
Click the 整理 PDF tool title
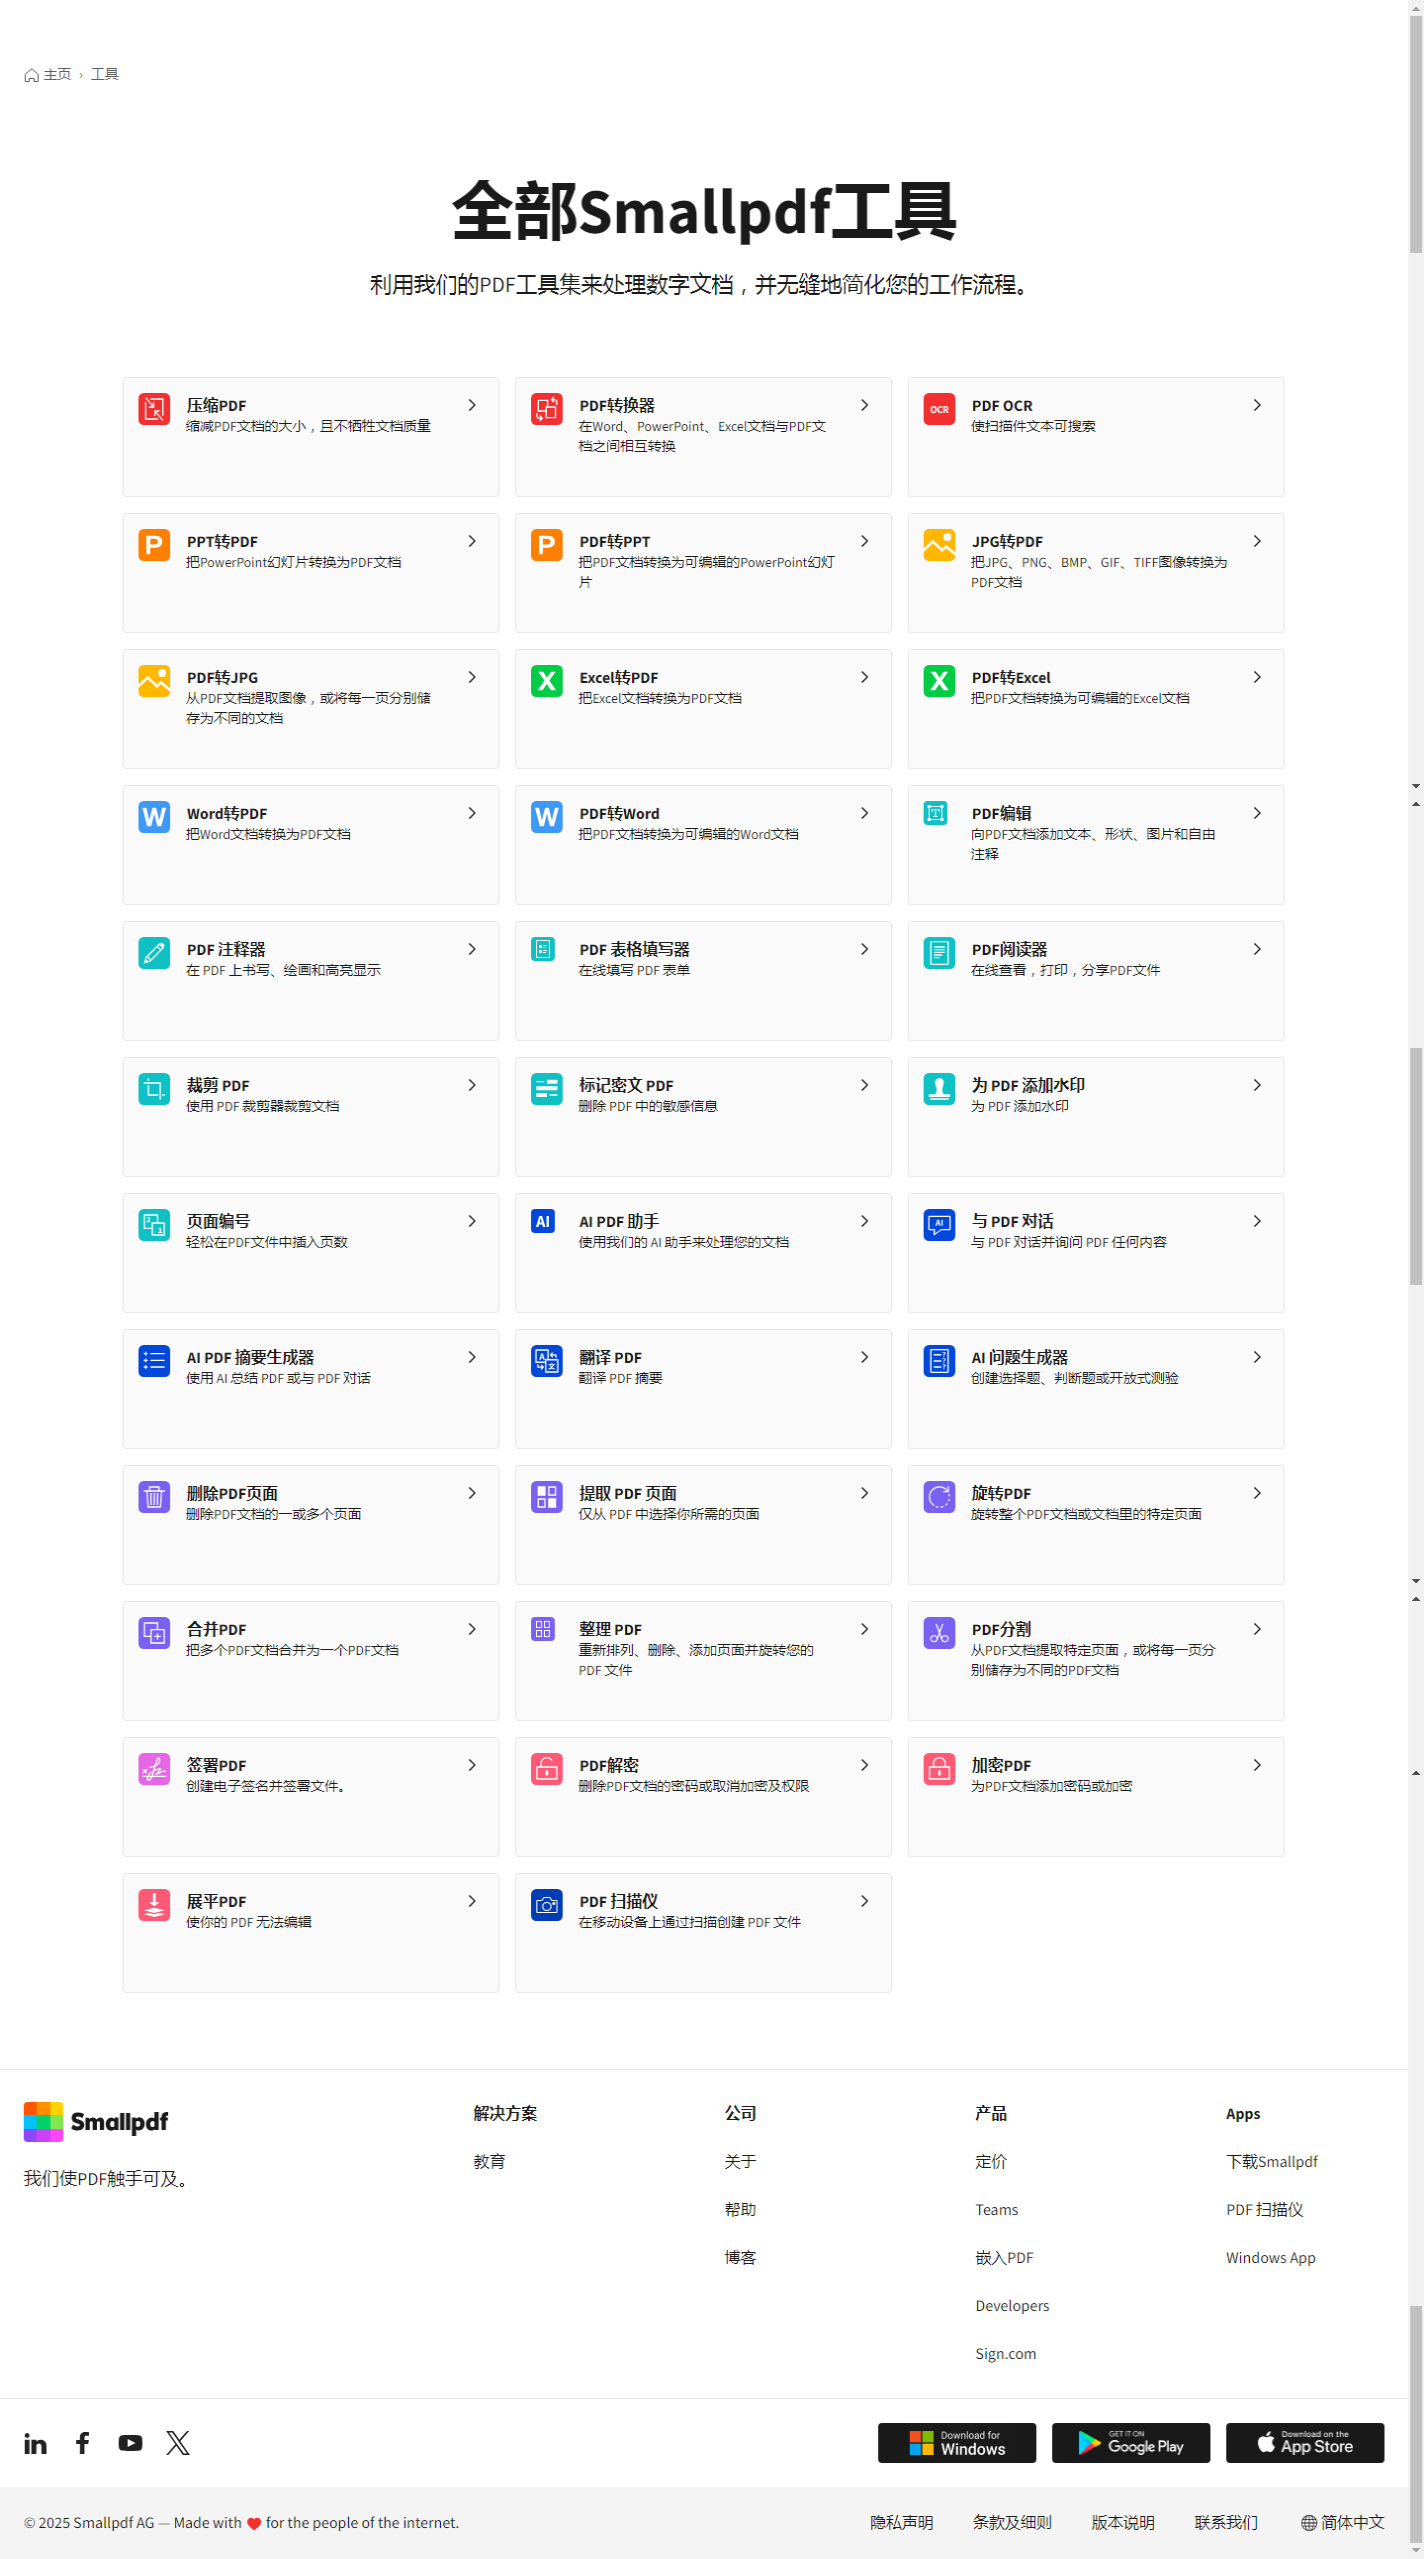(610, 1629)
